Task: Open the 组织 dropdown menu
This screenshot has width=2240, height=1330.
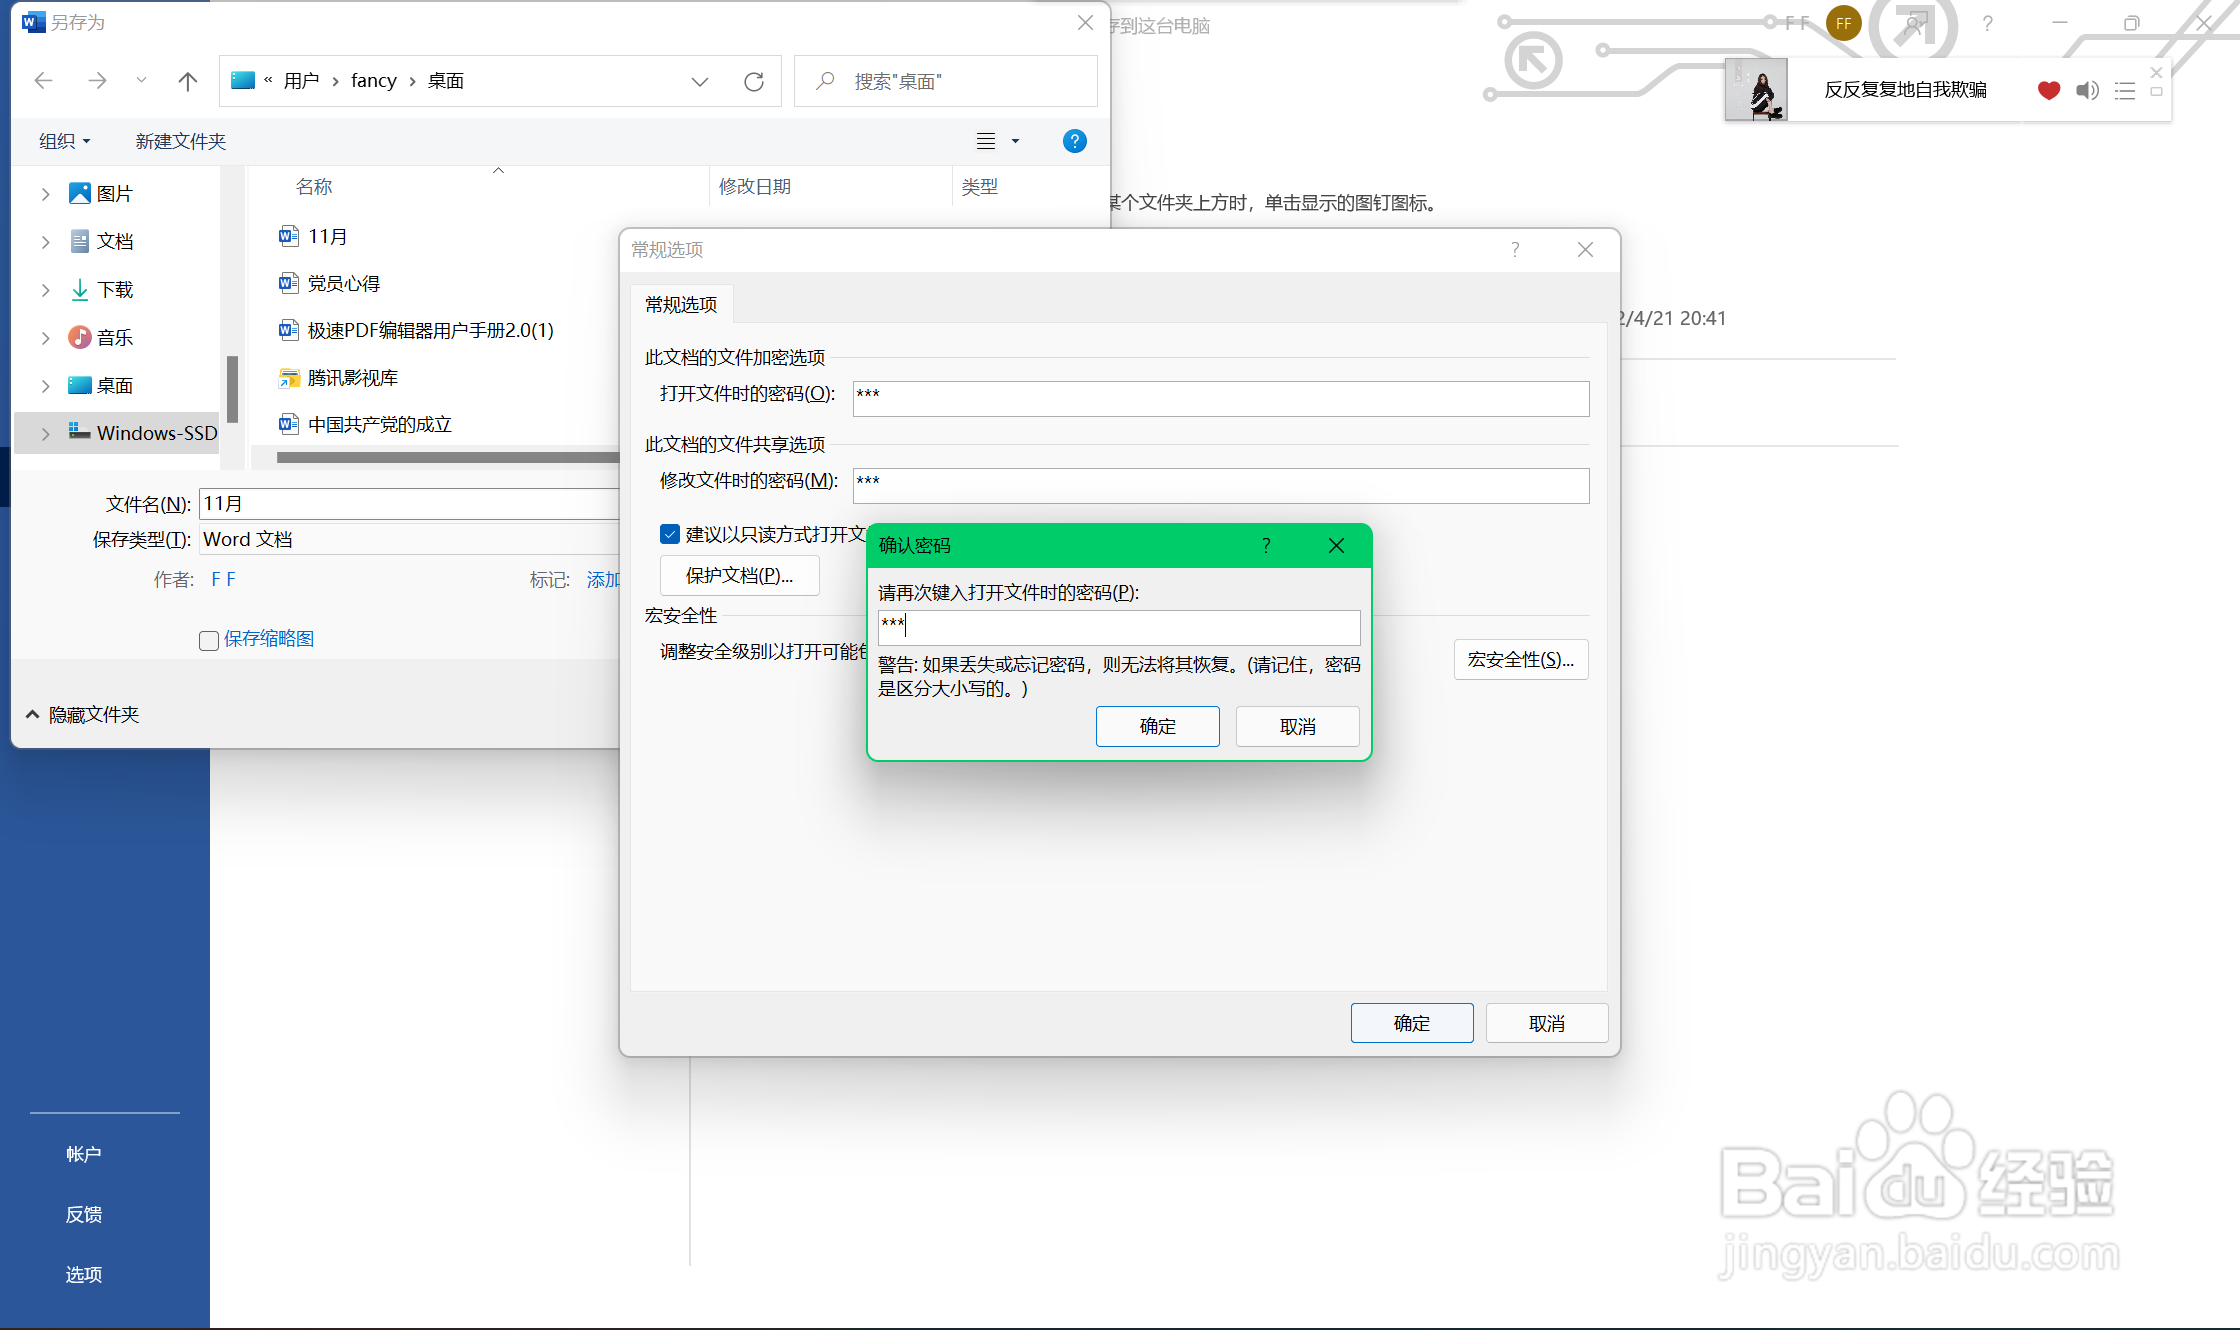Action: pyautogui.click(x=64, y=141)
